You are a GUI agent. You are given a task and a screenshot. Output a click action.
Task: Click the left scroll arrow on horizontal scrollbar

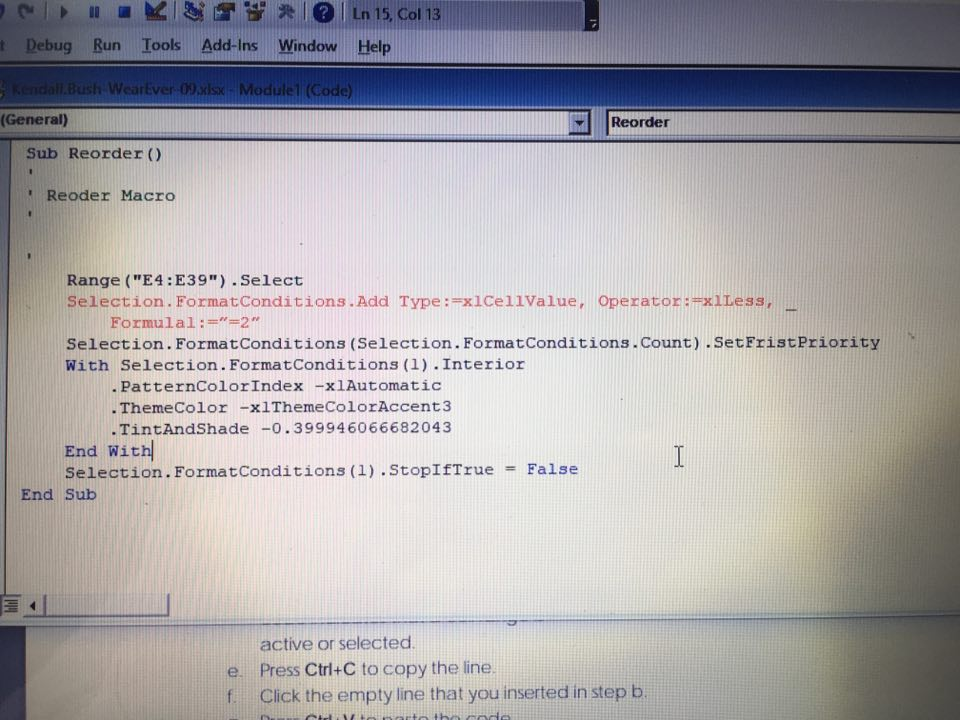pos(31,605)
